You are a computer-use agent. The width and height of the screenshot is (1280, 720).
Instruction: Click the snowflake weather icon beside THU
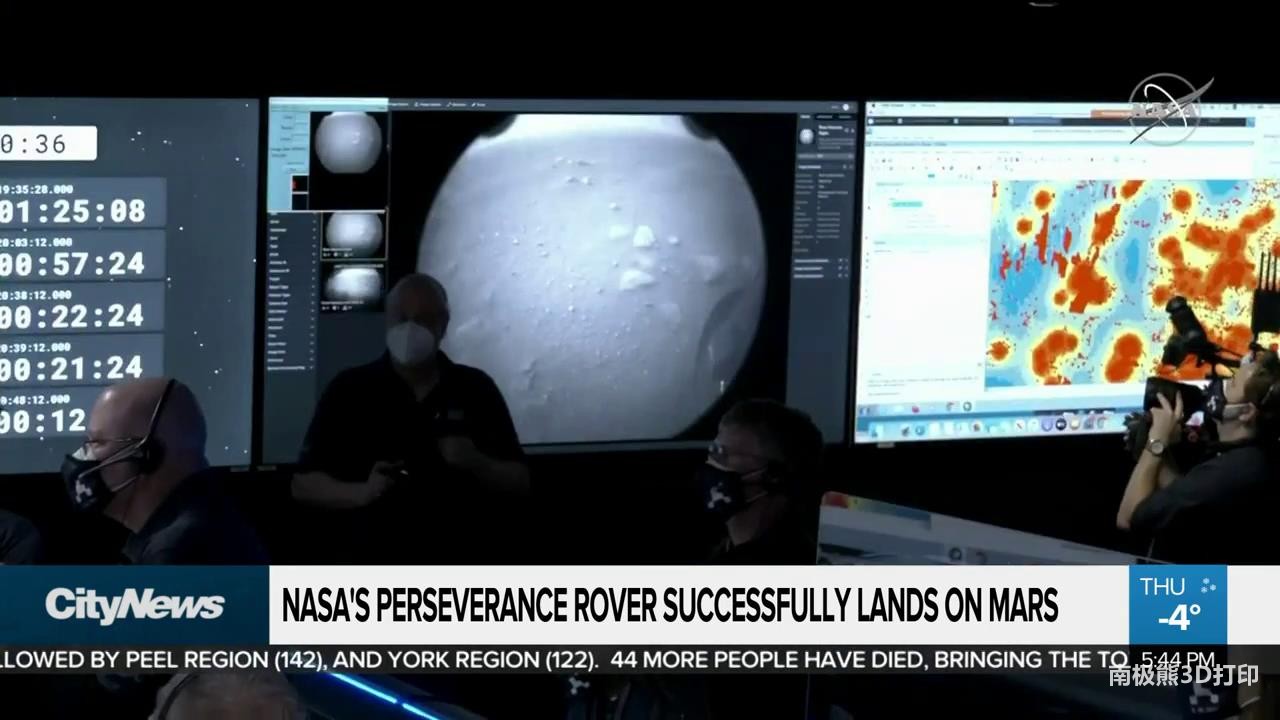tap(1208, 587)
